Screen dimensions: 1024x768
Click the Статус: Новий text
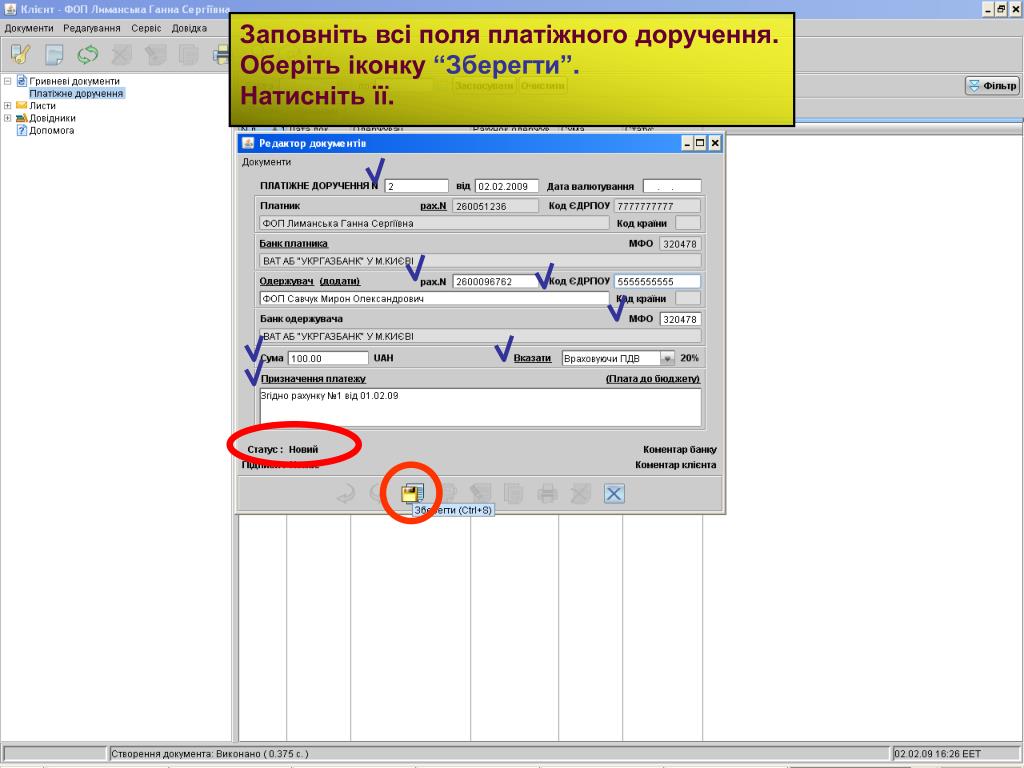coord(283,449)
